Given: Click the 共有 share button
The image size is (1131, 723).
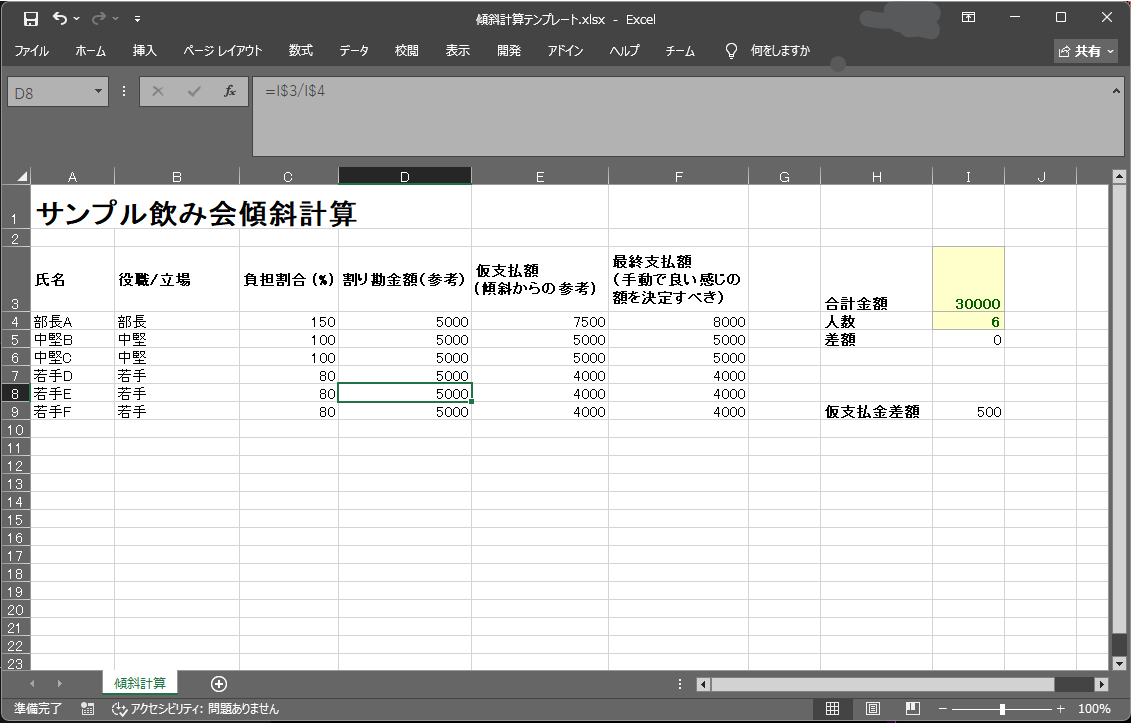Looking at the screenshot, I should coord(1086,51).
